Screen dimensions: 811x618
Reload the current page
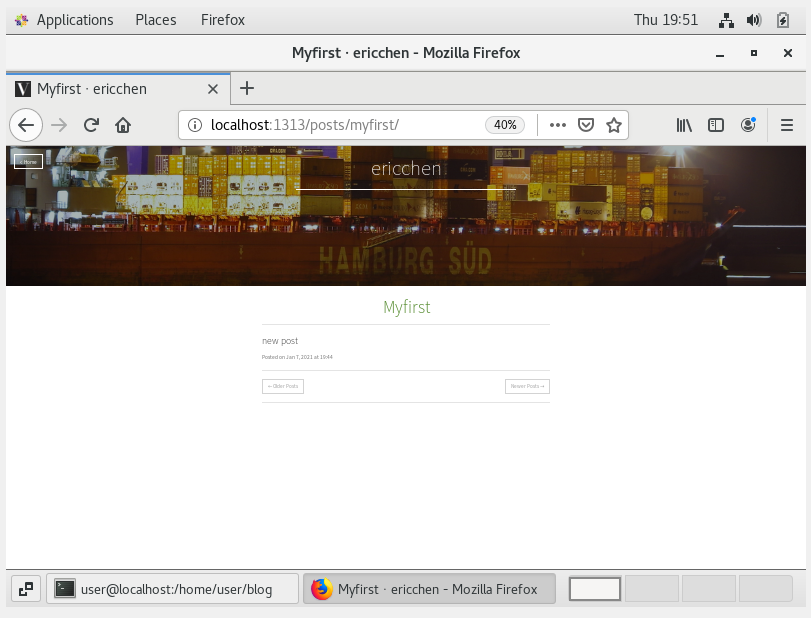[91, 125]
